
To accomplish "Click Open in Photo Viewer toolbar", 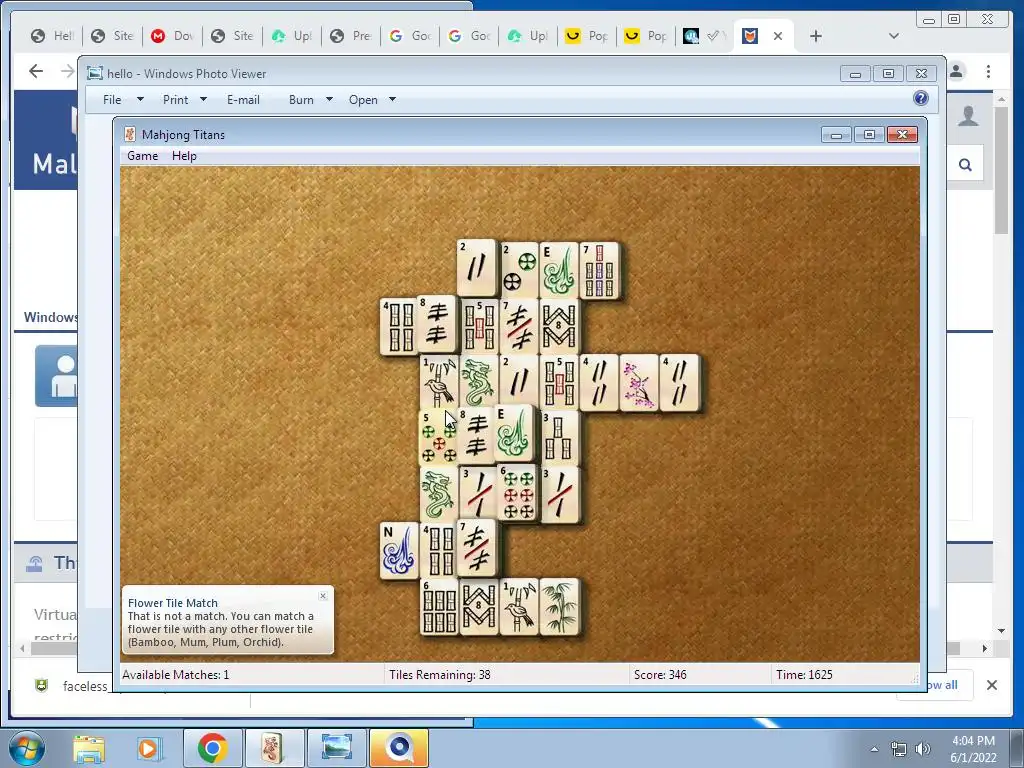I will [x=363, y=99].
